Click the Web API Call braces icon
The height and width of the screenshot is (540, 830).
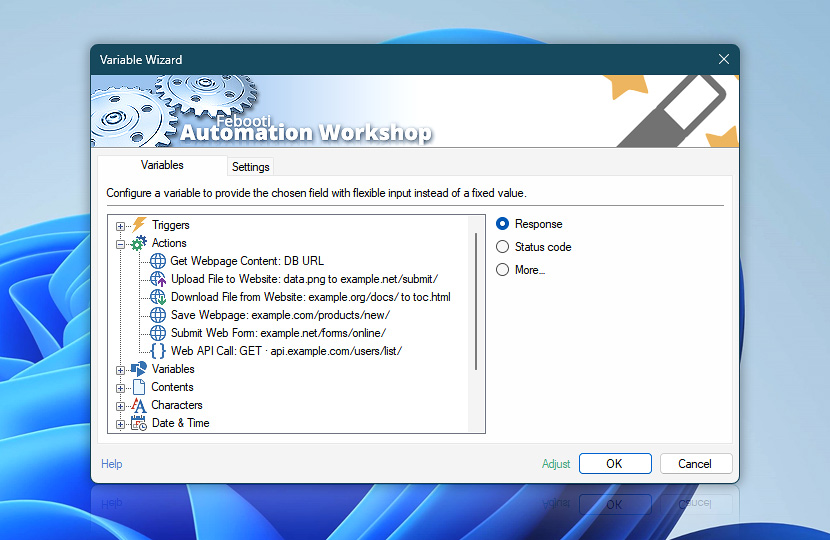point(158,351)
